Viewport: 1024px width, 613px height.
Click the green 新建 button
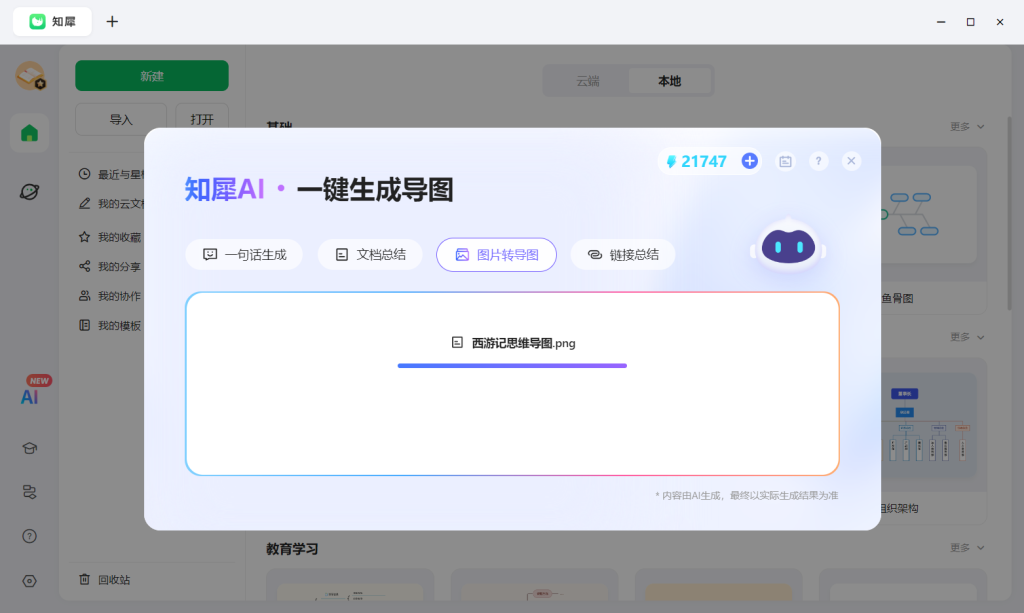click(152, 76)
